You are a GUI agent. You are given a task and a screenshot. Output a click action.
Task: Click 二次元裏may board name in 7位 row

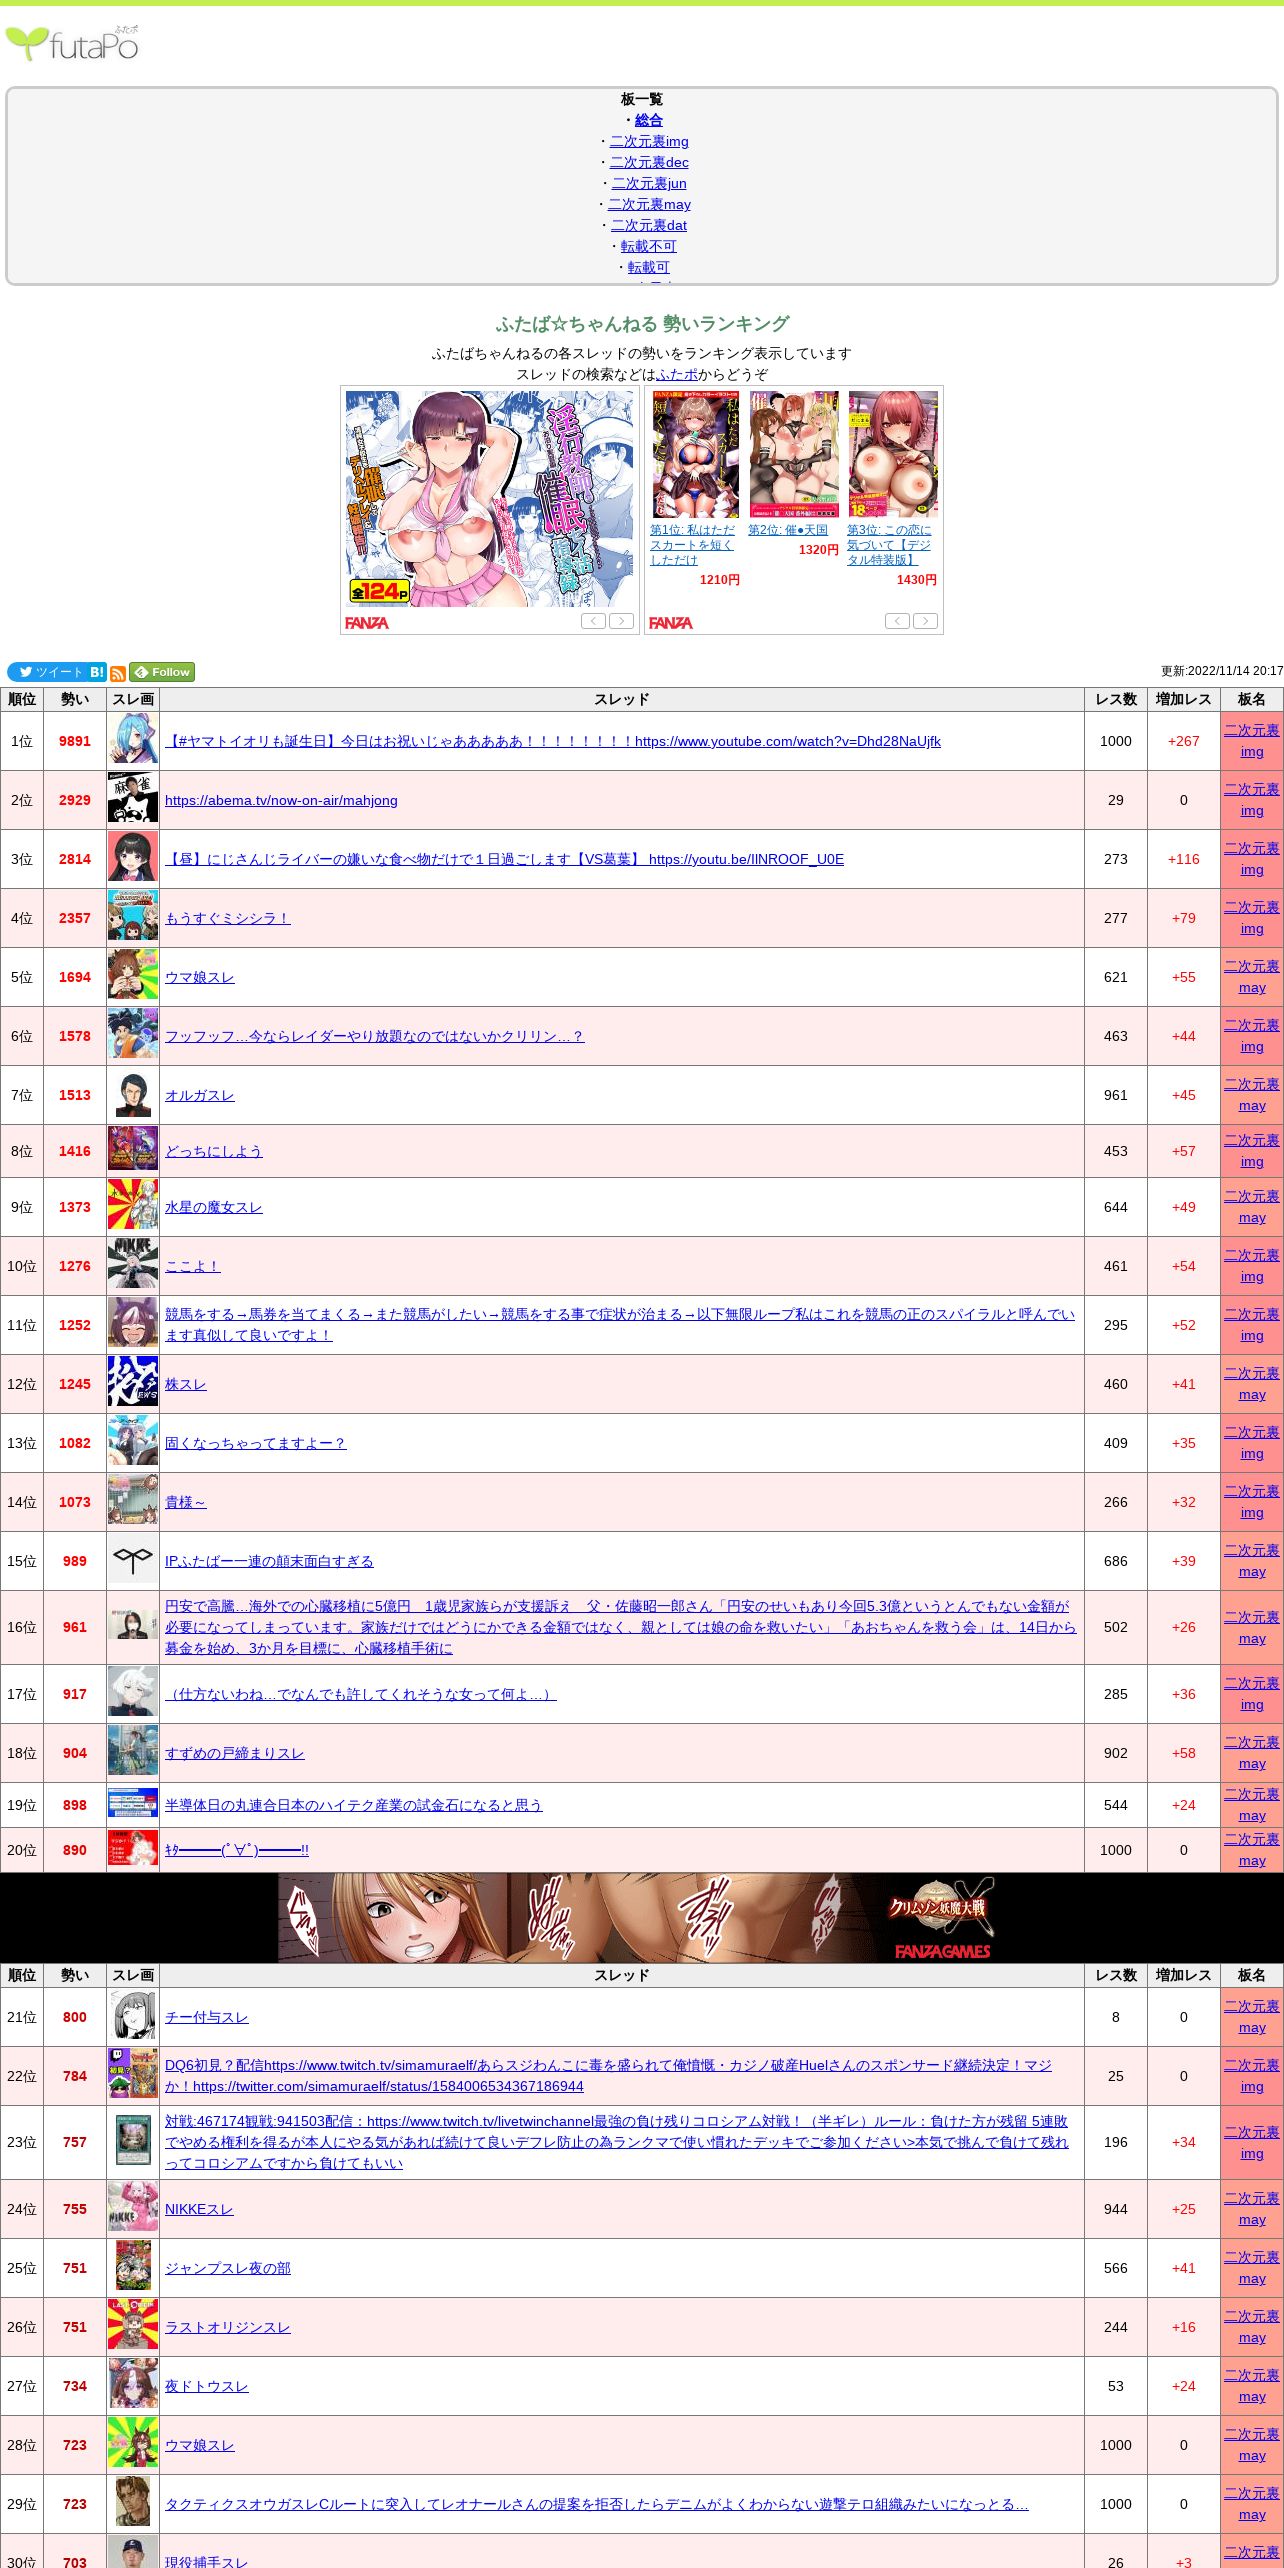1252,1095
